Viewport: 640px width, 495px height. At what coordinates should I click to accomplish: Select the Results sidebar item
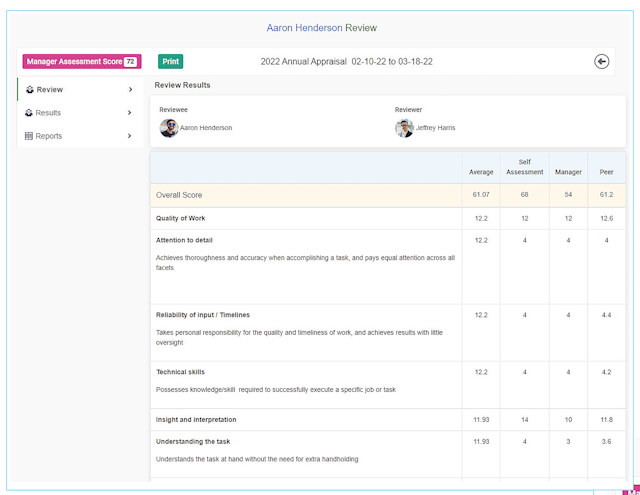tap(80, 113)
